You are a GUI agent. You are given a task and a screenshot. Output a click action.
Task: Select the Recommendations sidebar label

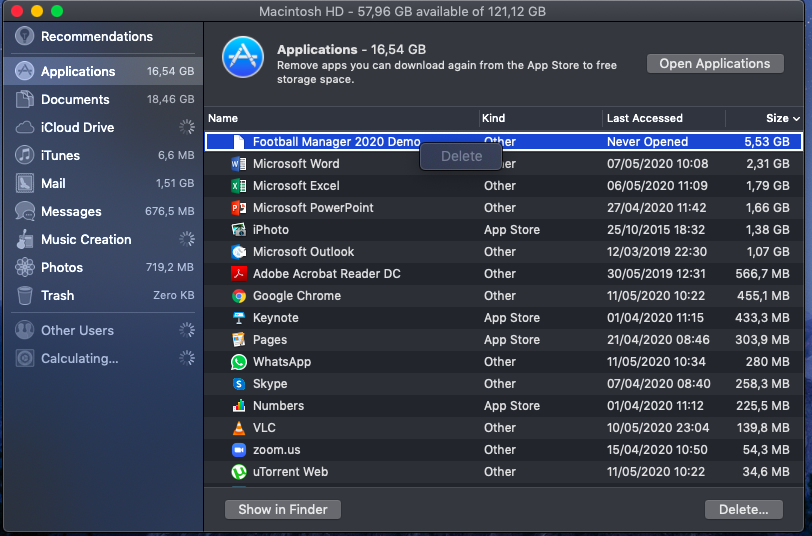click(97, 36)
